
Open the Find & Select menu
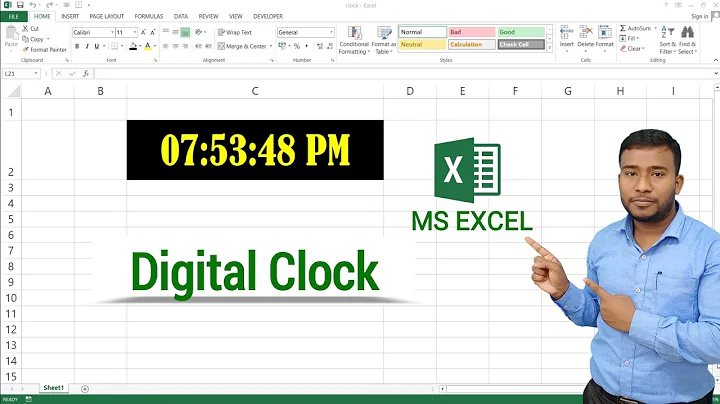(687, 40)
